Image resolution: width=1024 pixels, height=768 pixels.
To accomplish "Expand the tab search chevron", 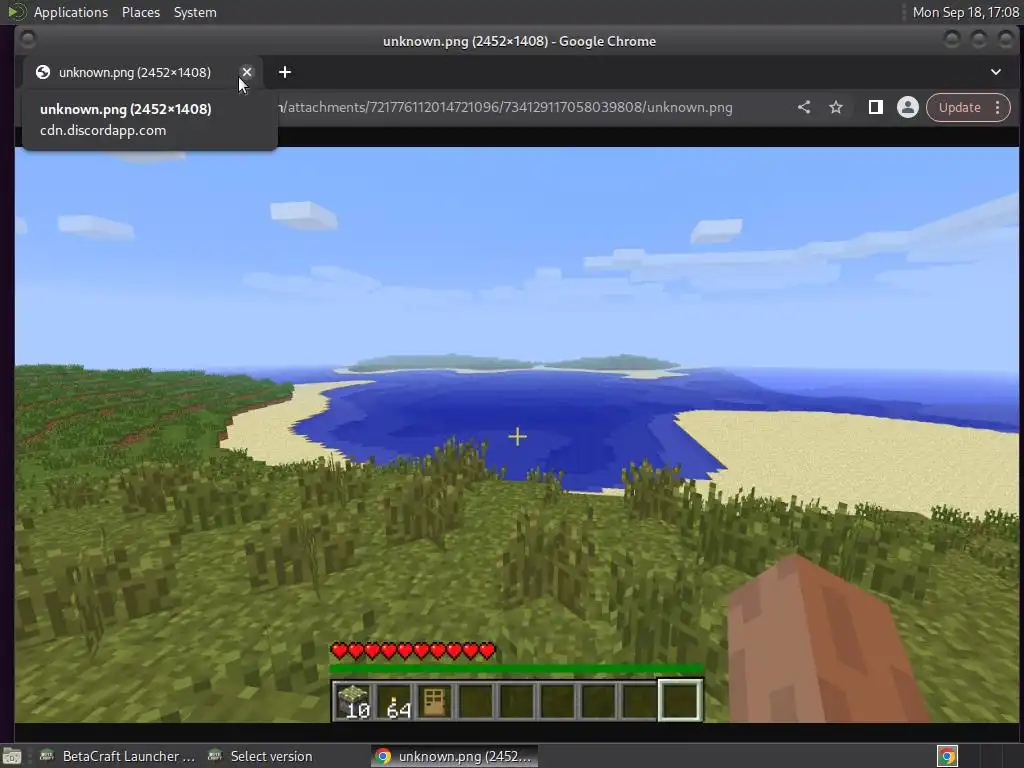I will pyautogui.click(x=996, y=72).
